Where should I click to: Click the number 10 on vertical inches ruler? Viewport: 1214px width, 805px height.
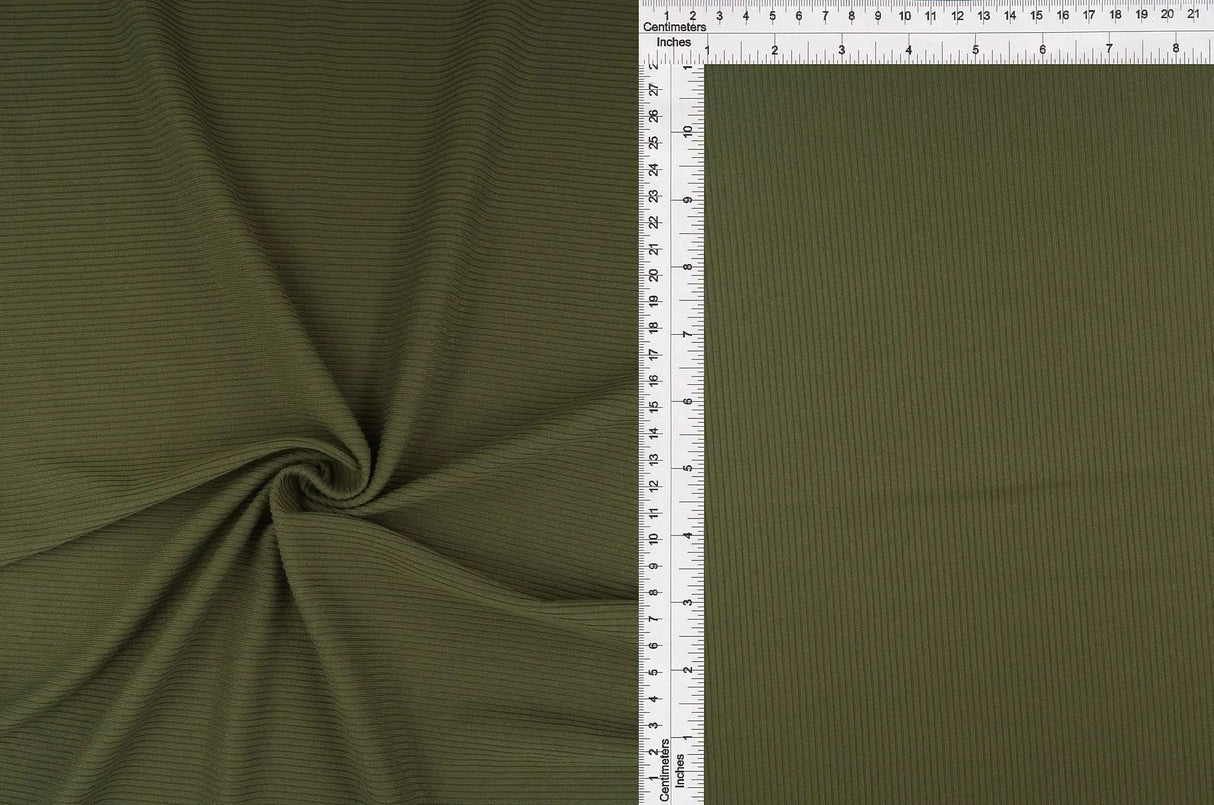pyautogui.click(x=686, y=130)
